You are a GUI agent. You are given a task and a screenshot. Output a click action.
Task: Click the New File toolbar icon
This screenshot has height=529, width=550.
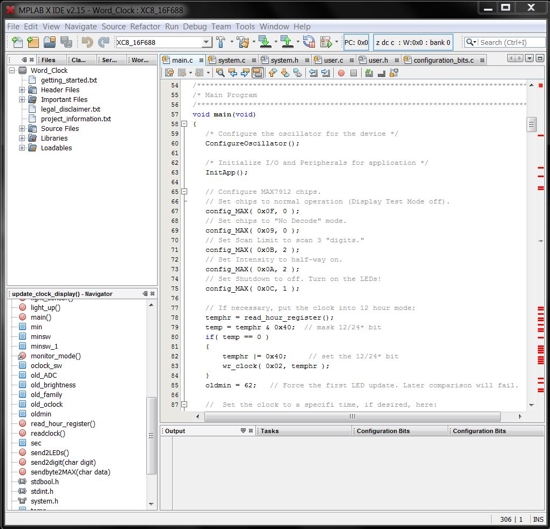coord(17,42)
